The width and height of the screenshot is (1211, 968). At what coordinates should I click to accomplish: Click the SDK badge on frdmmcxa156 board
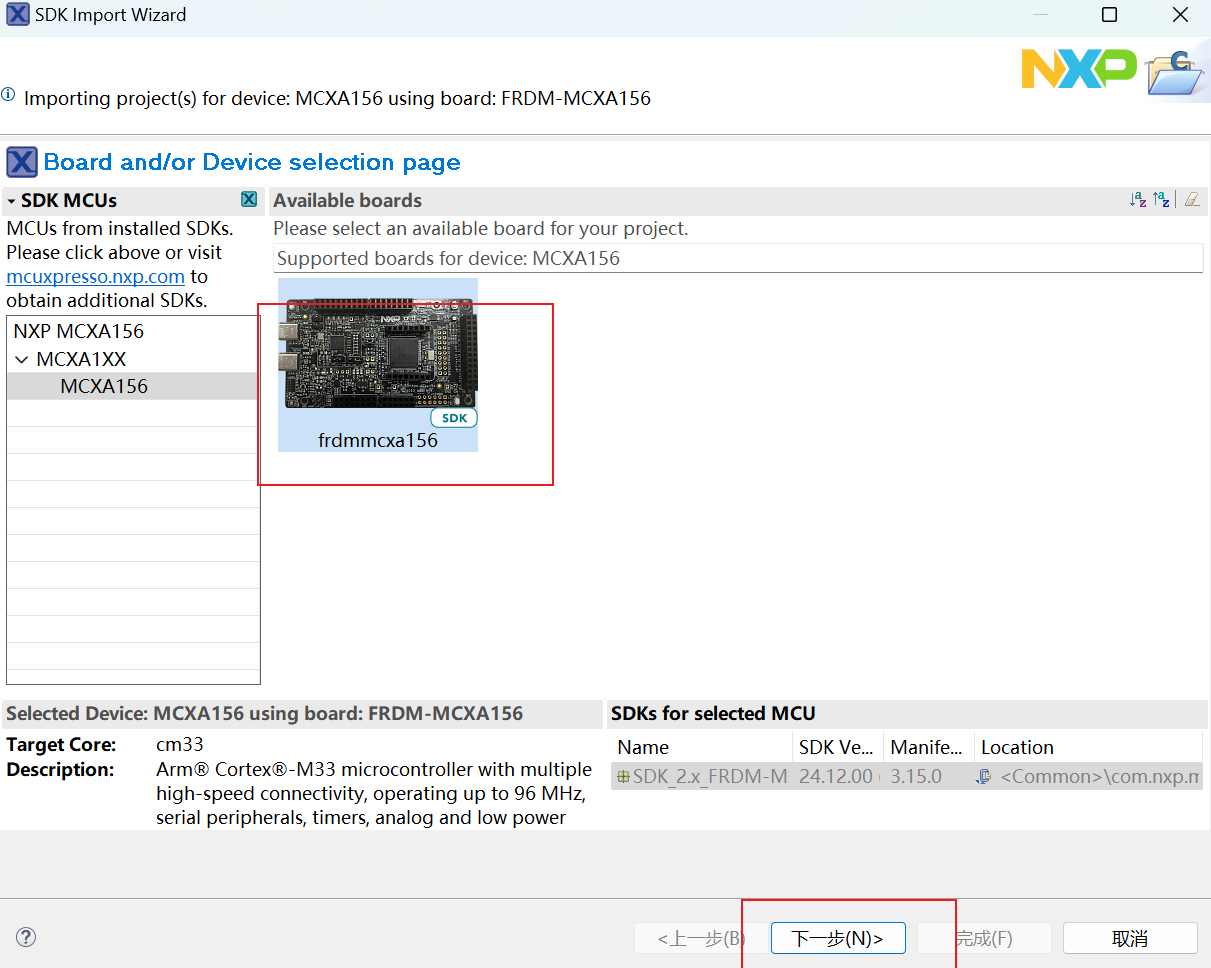tap(454, 418)
